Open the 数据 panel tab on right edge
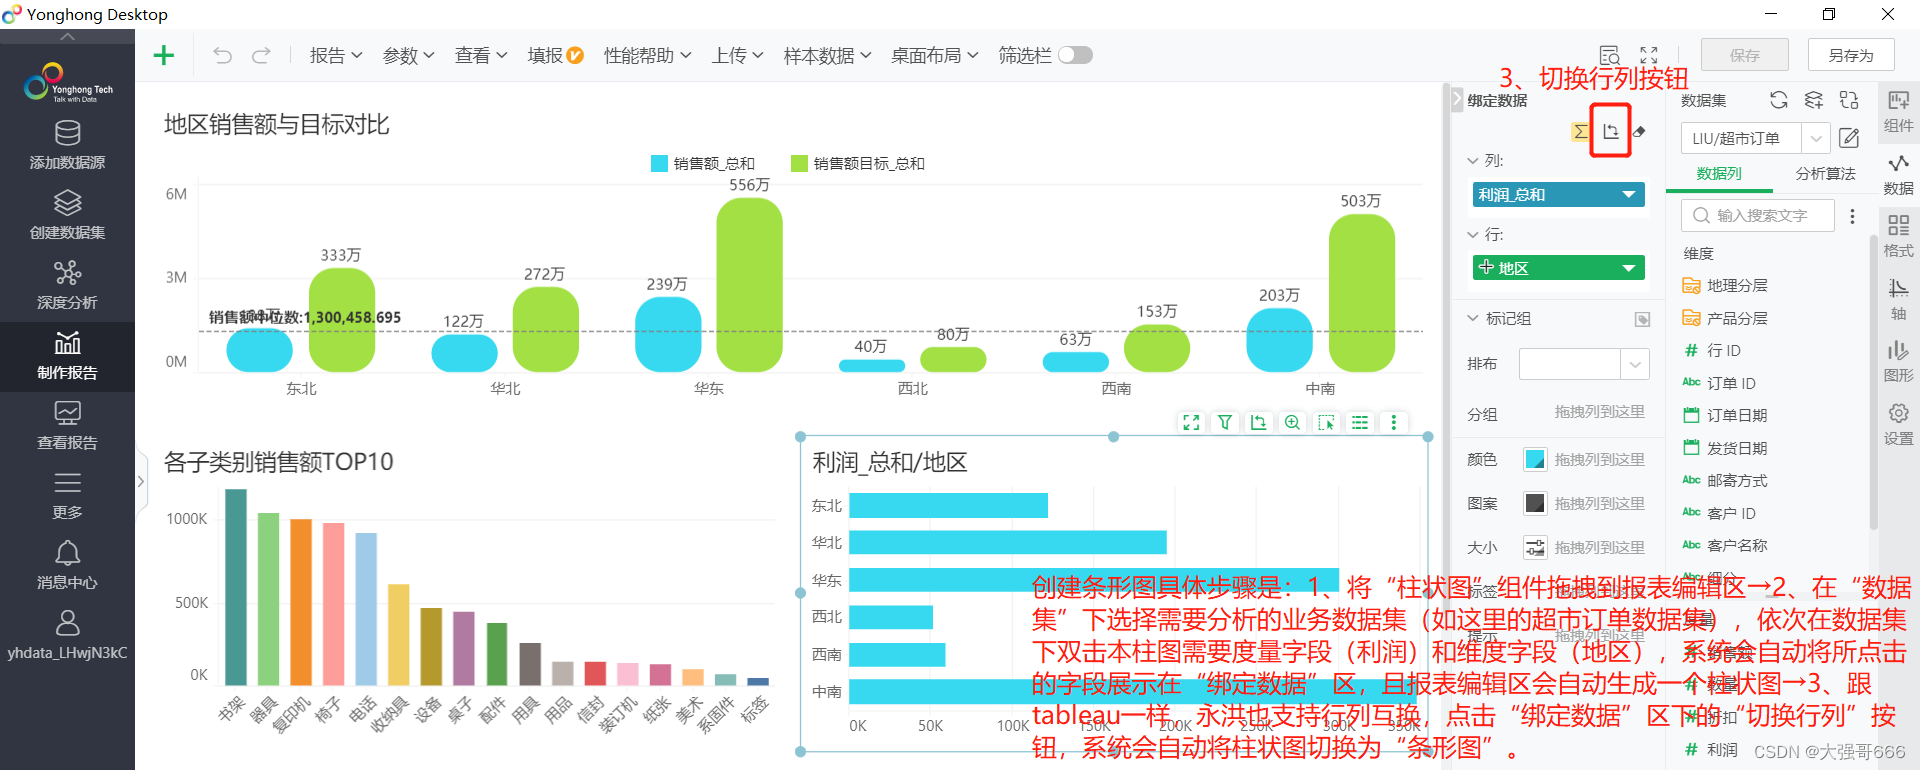Viewport: 1920px width, 770px height. tap(1898, 174)
